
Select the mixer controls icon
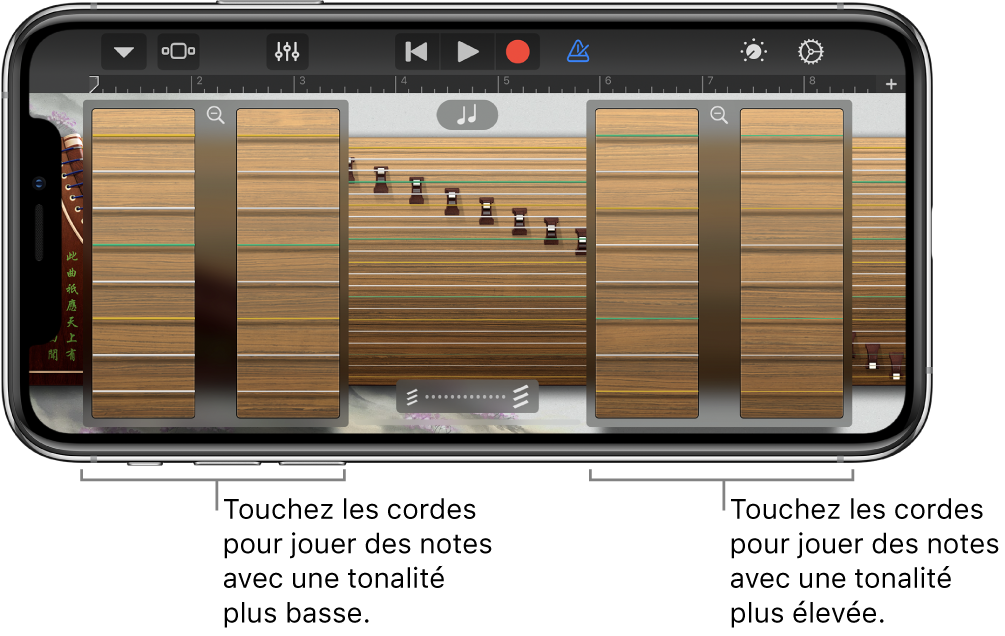[288, 51]
